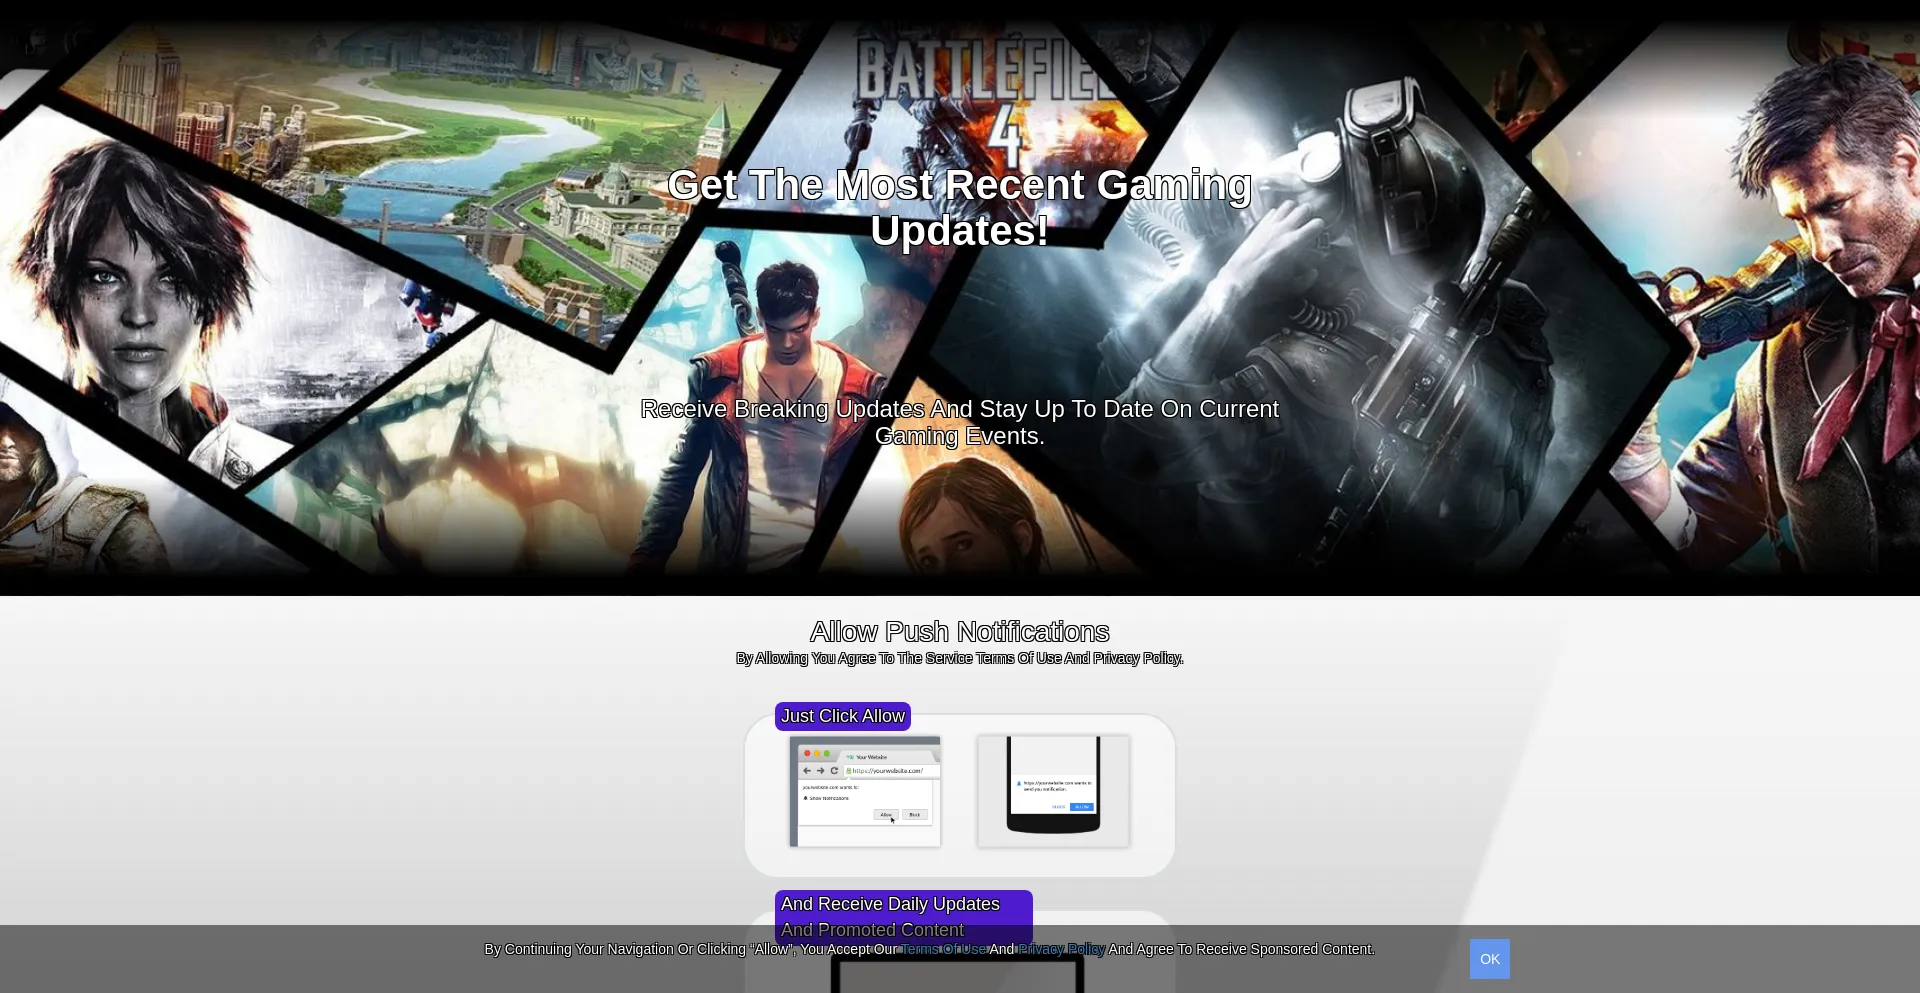
Task: Click the desktop browser Allow illustration
Action: [865, 792]
